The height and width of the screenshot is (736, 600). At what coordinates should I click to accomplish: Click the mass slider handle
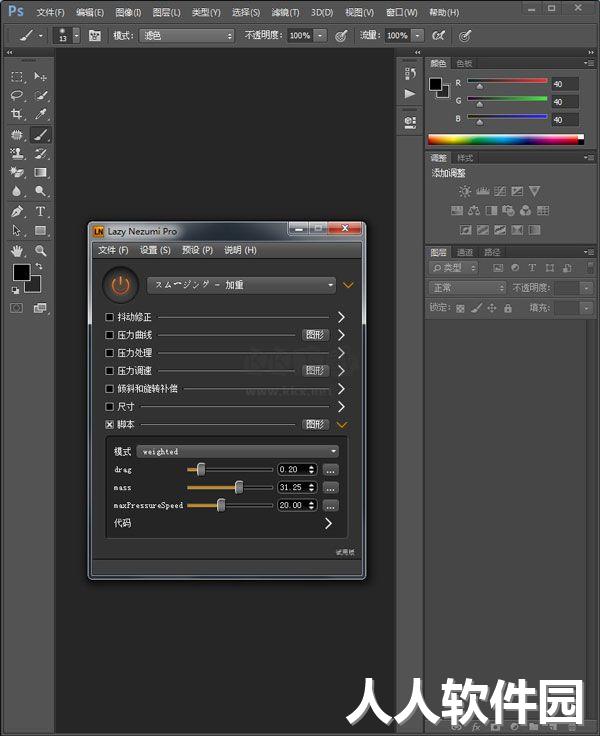(x=239, y=487)
